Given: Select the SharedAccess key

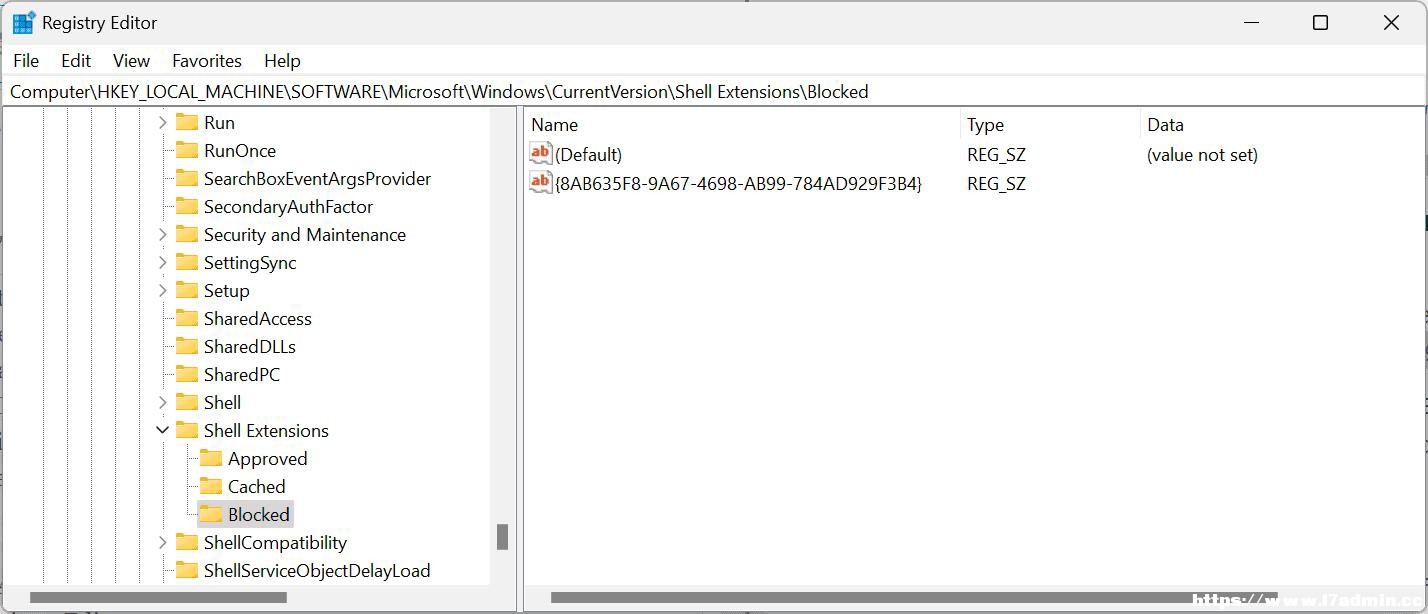Looking at the screenshot, I should tap(257, 319).
